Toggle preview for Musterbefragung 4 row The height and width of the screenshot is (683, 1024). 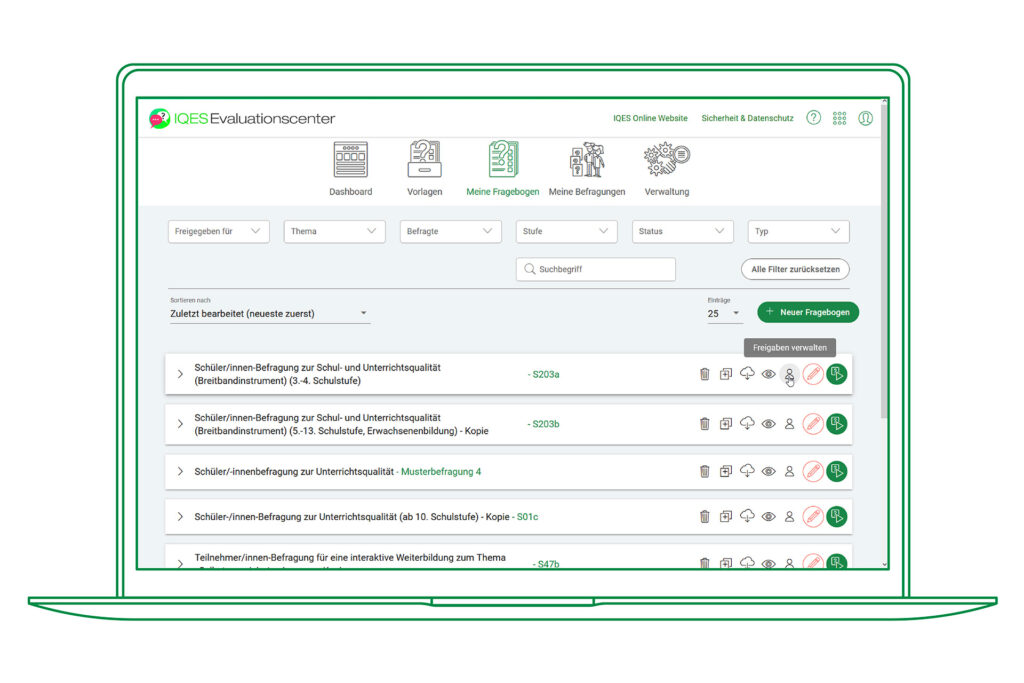point(768,470)
